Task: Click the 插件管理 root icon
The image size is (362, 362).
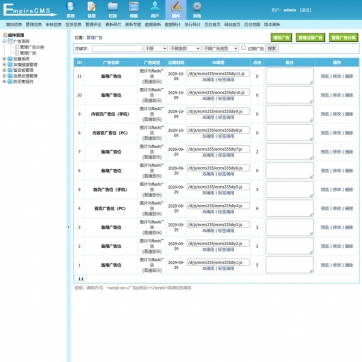Action: [5, 35]
